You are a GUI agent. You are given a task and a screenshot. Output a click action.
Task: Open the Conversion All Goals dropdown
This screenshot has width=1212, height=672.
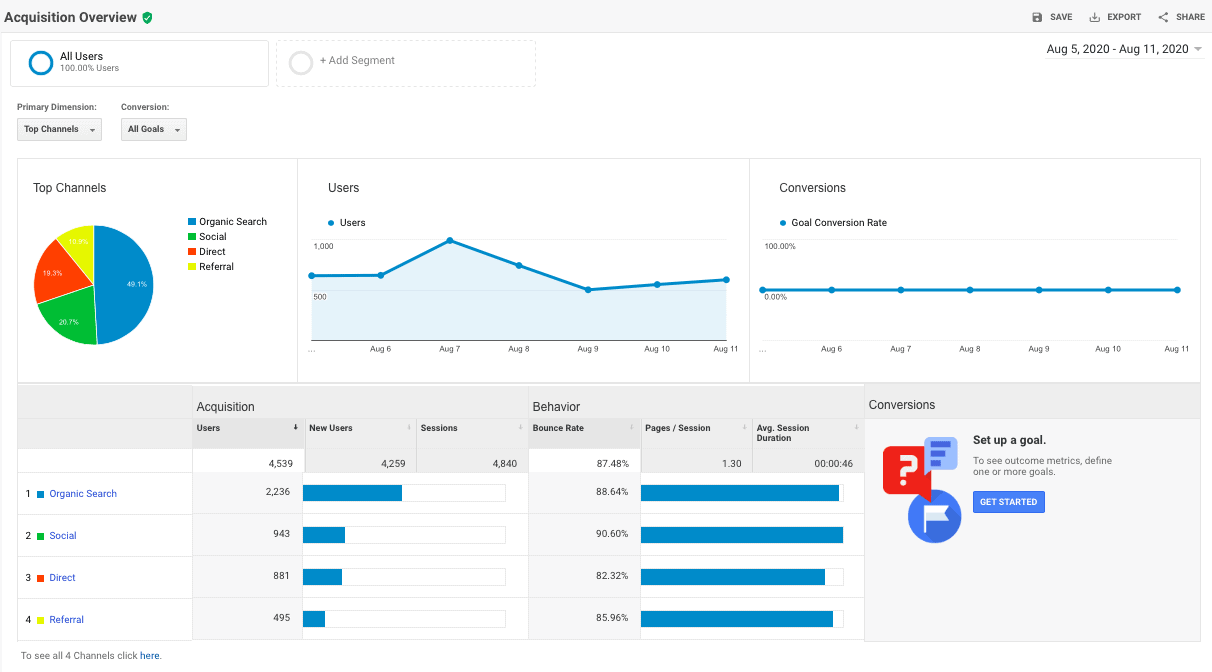tap(154, 129)
